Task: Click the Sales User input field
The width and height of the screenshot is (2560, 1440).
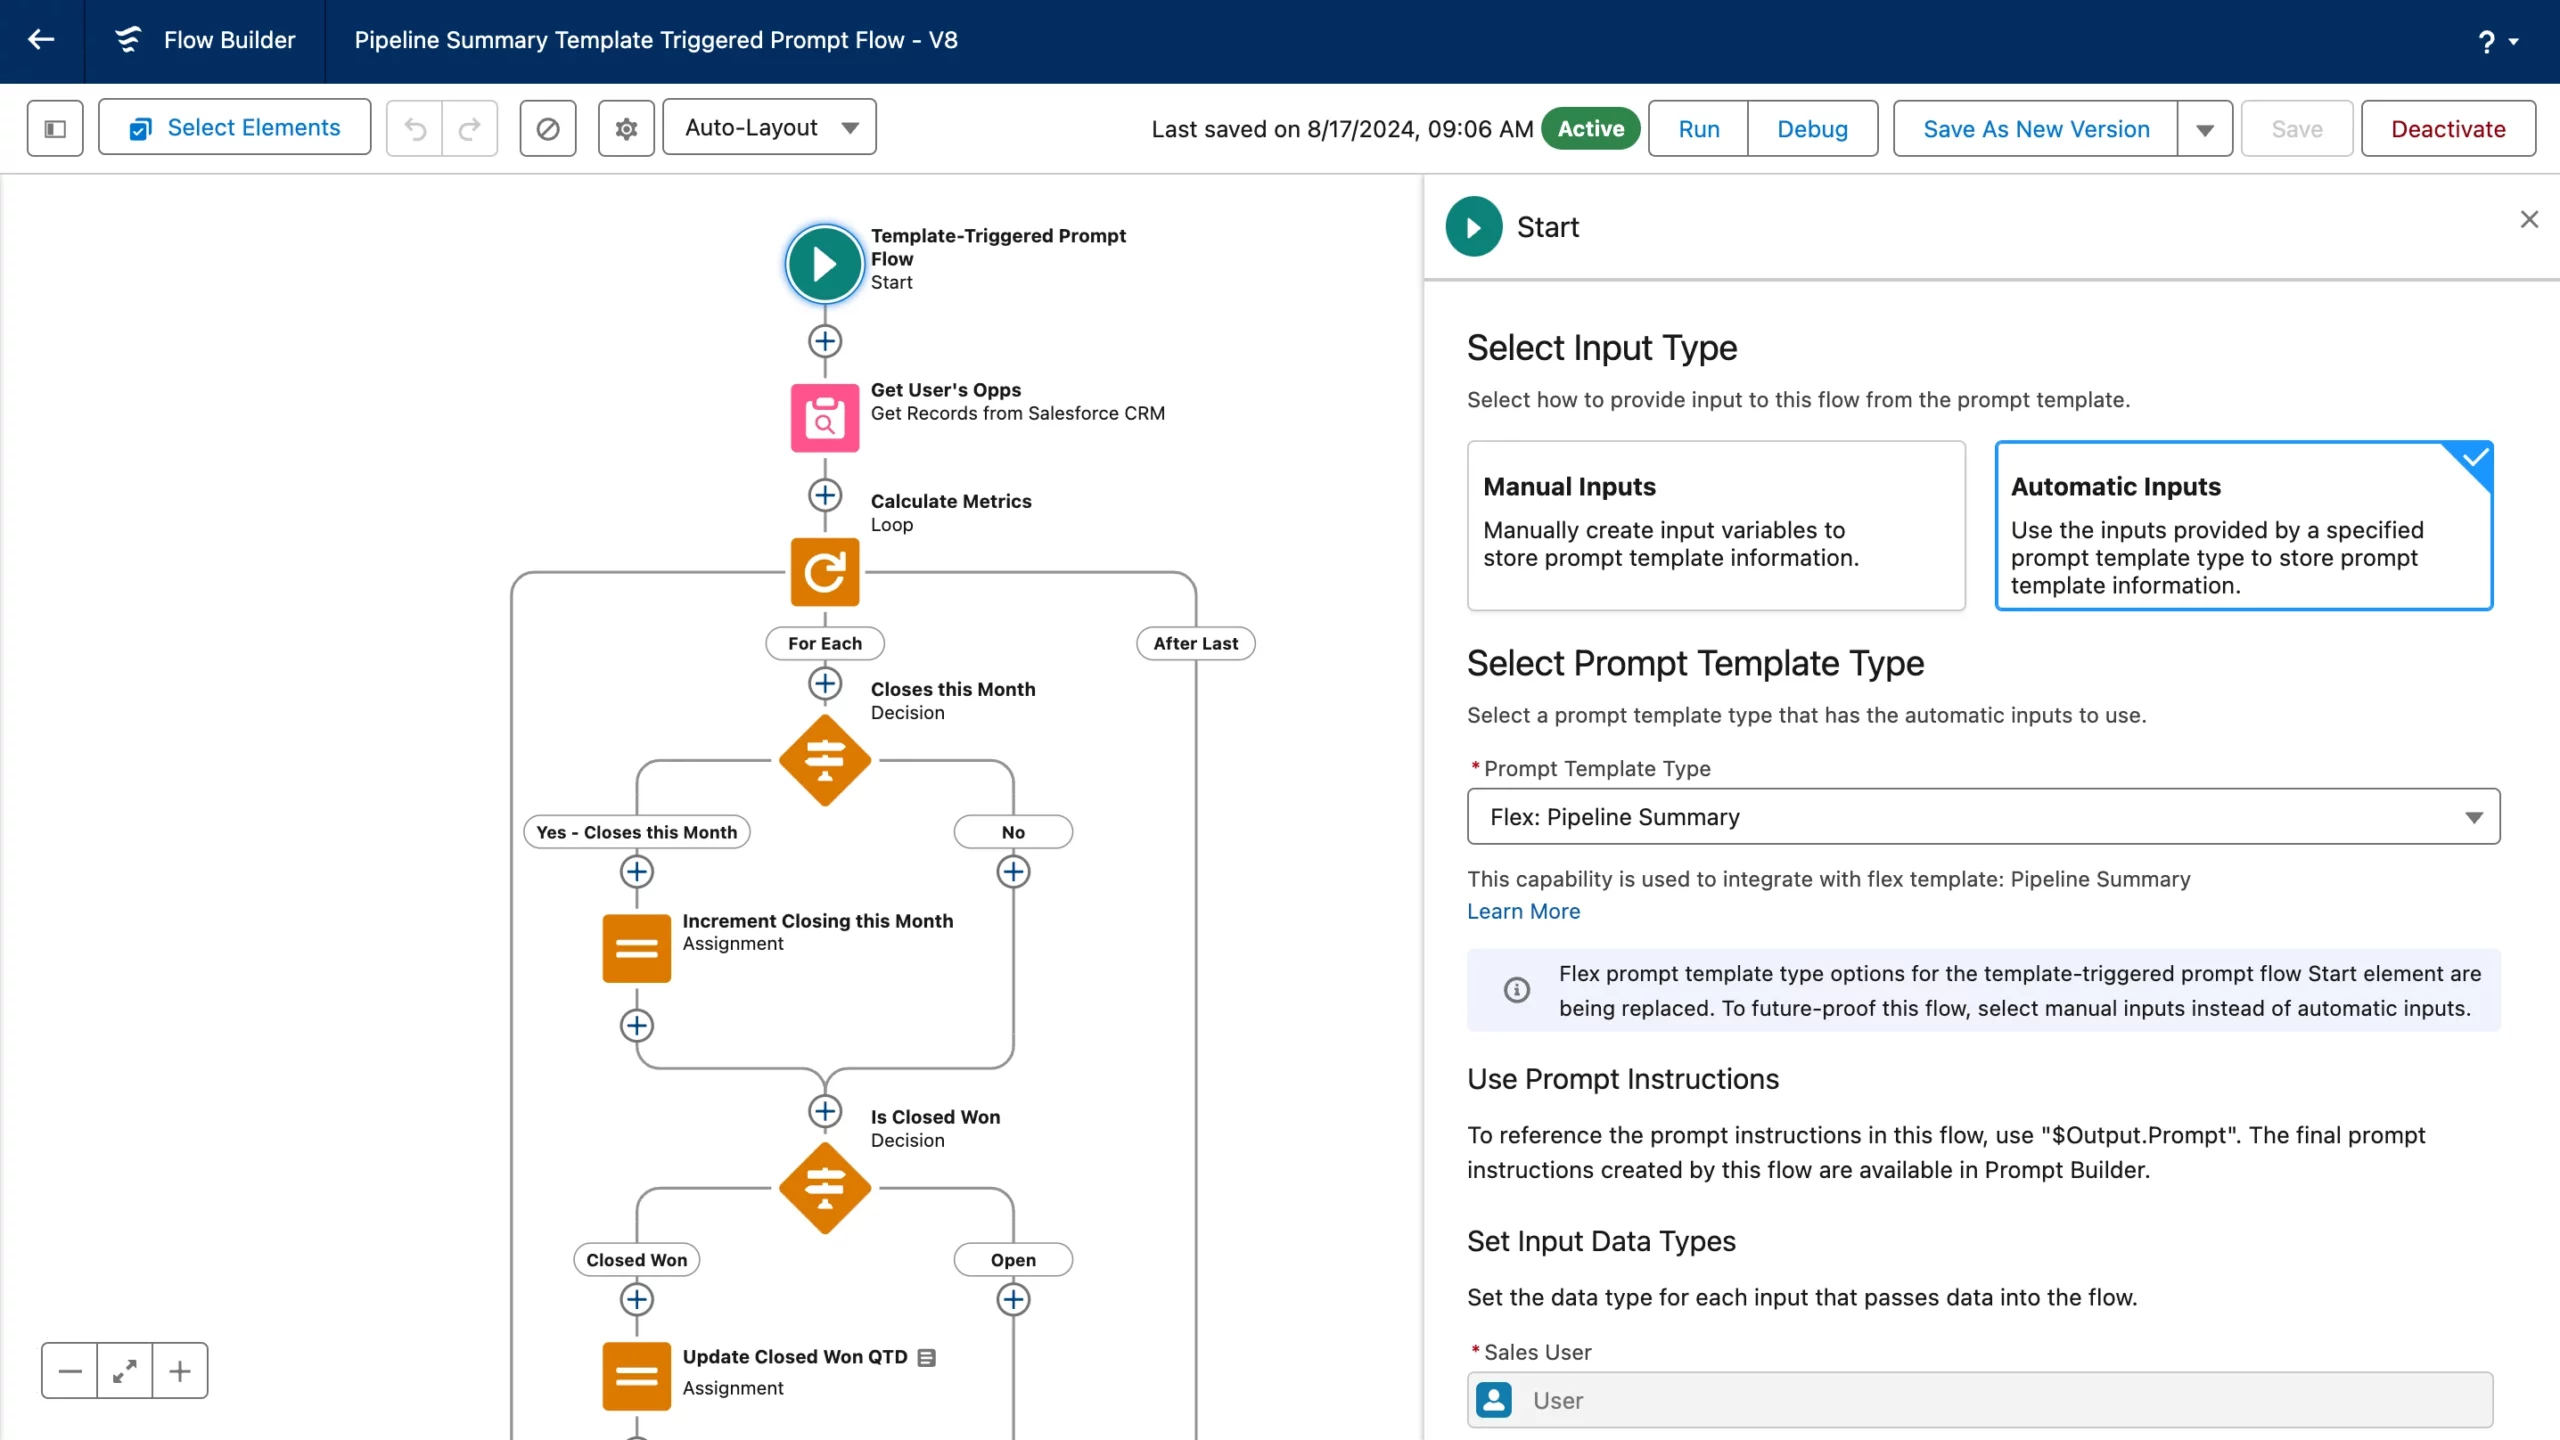Action: click(1980, 1400)
